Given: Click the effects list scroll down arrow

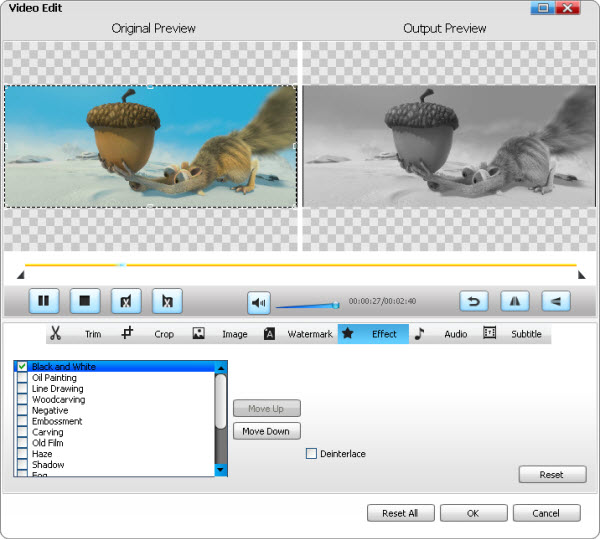Looking at the screenshot, I should pyautogui.click(x=221, y=470).
